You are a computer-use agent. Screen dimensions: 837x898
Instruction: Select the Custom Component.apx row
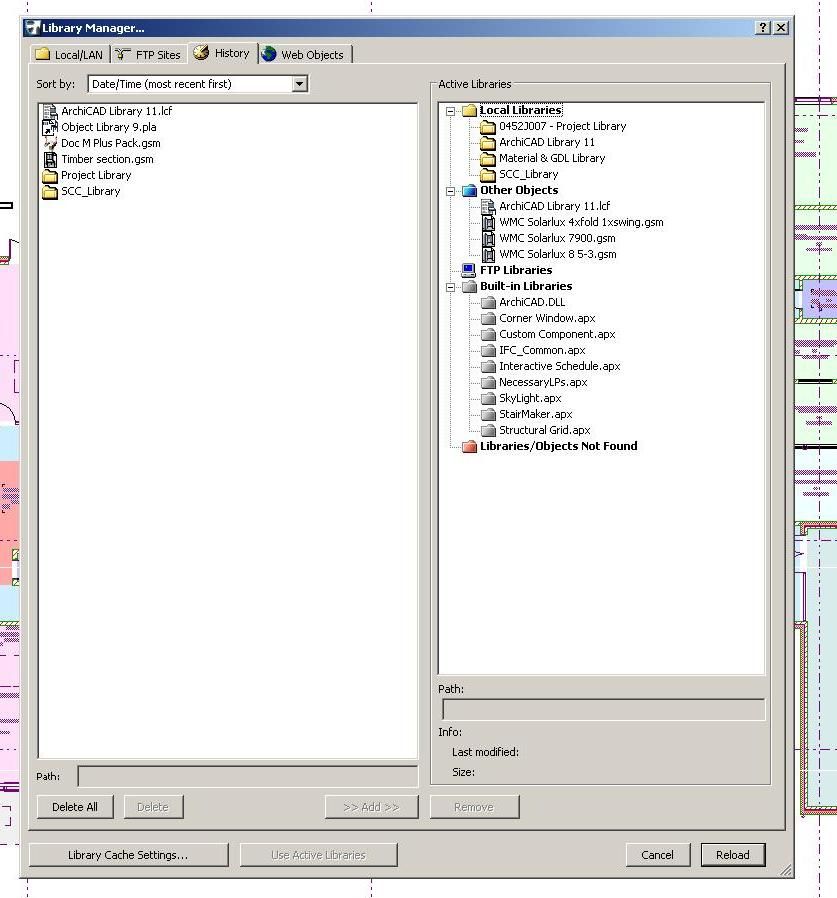click(x=557, y=334)
